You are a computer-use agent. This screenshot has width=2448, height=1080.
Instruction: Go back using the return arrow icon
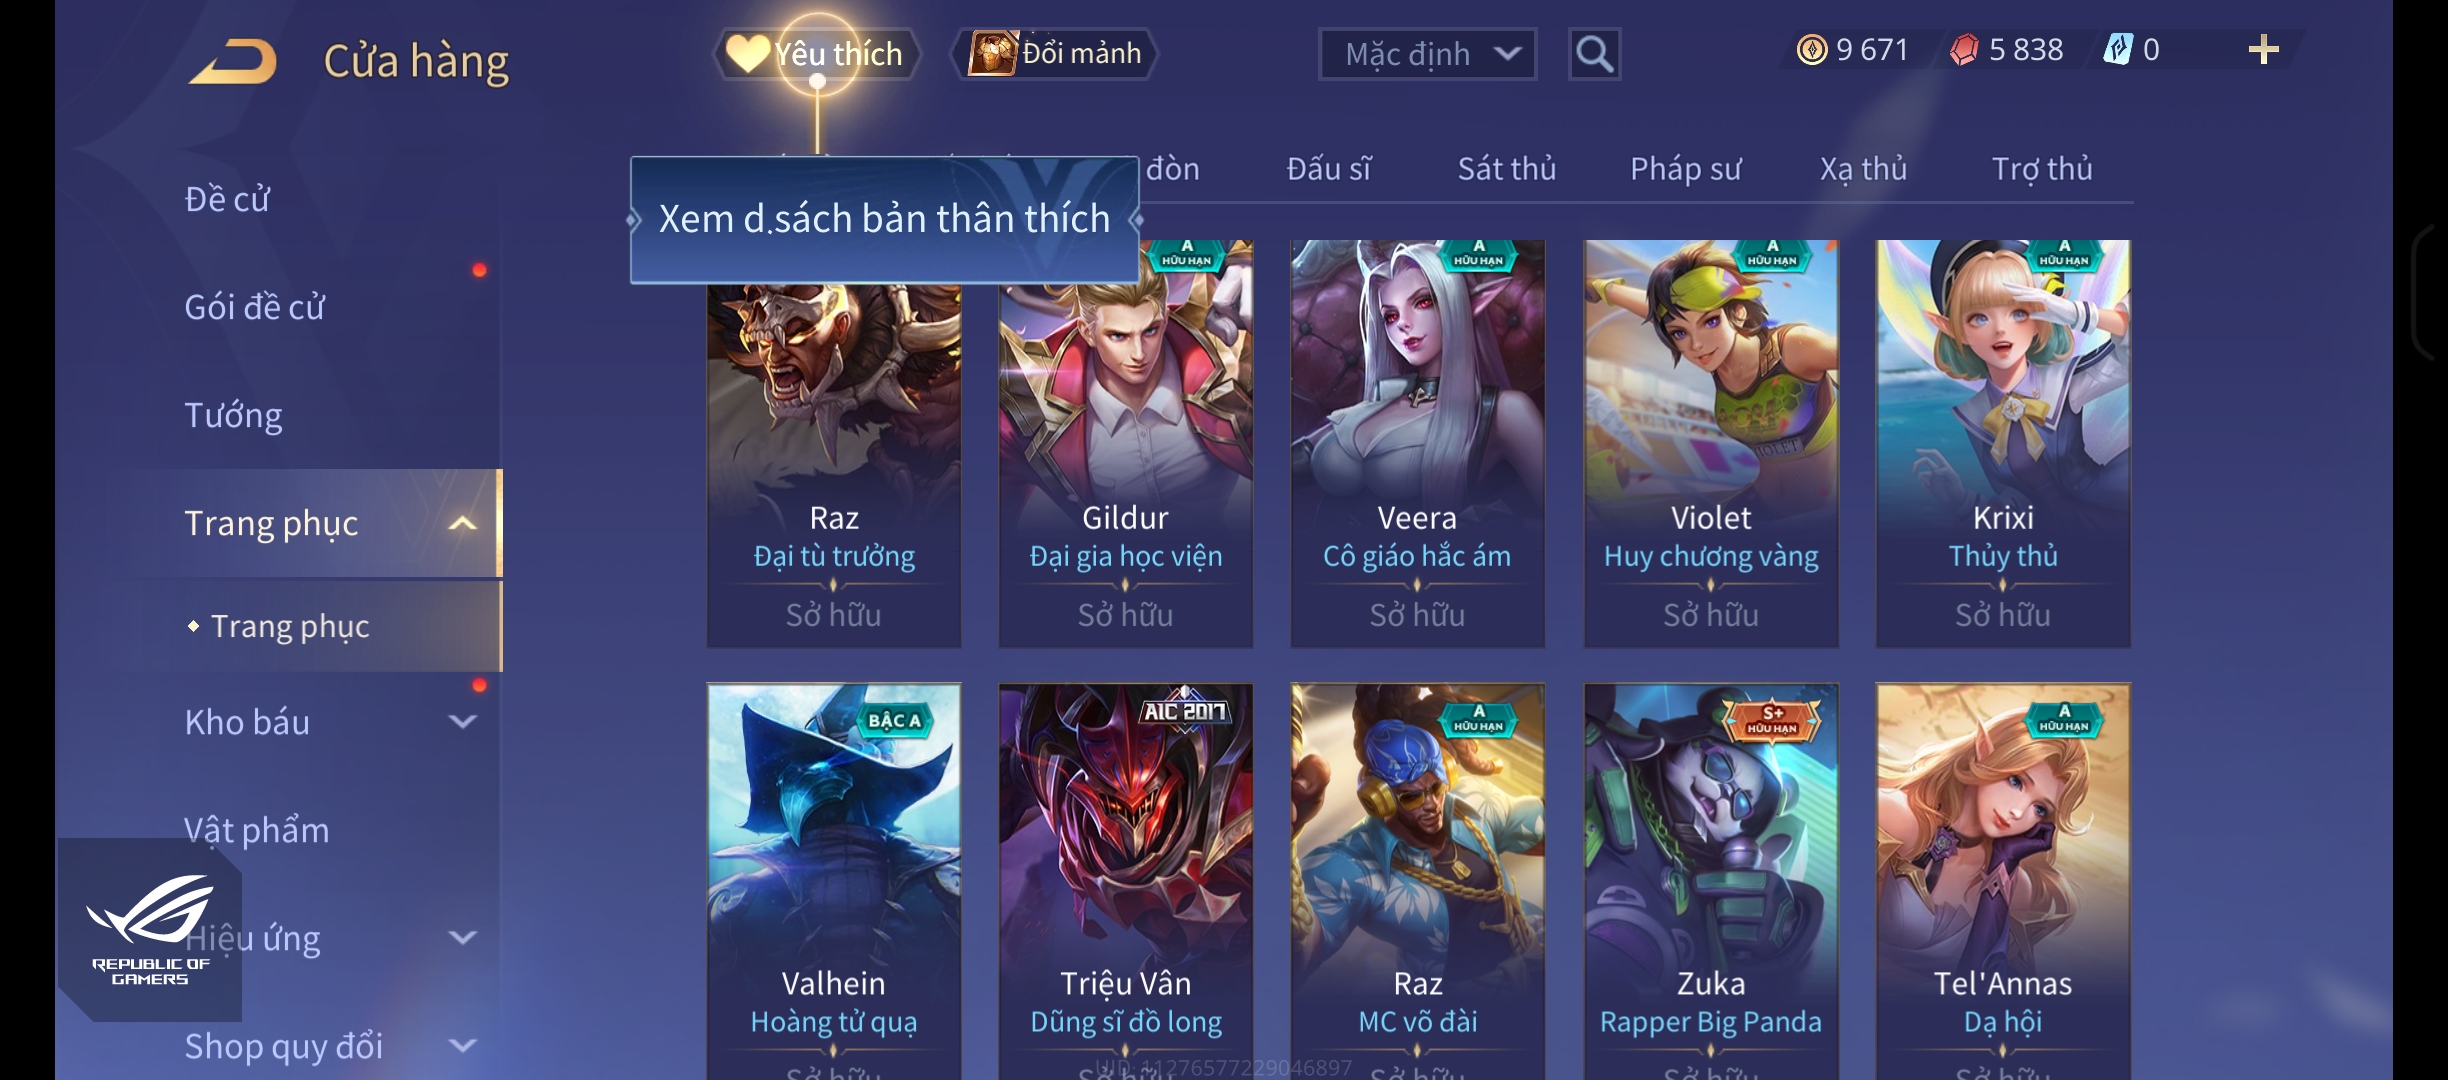[x=232, y=61]
